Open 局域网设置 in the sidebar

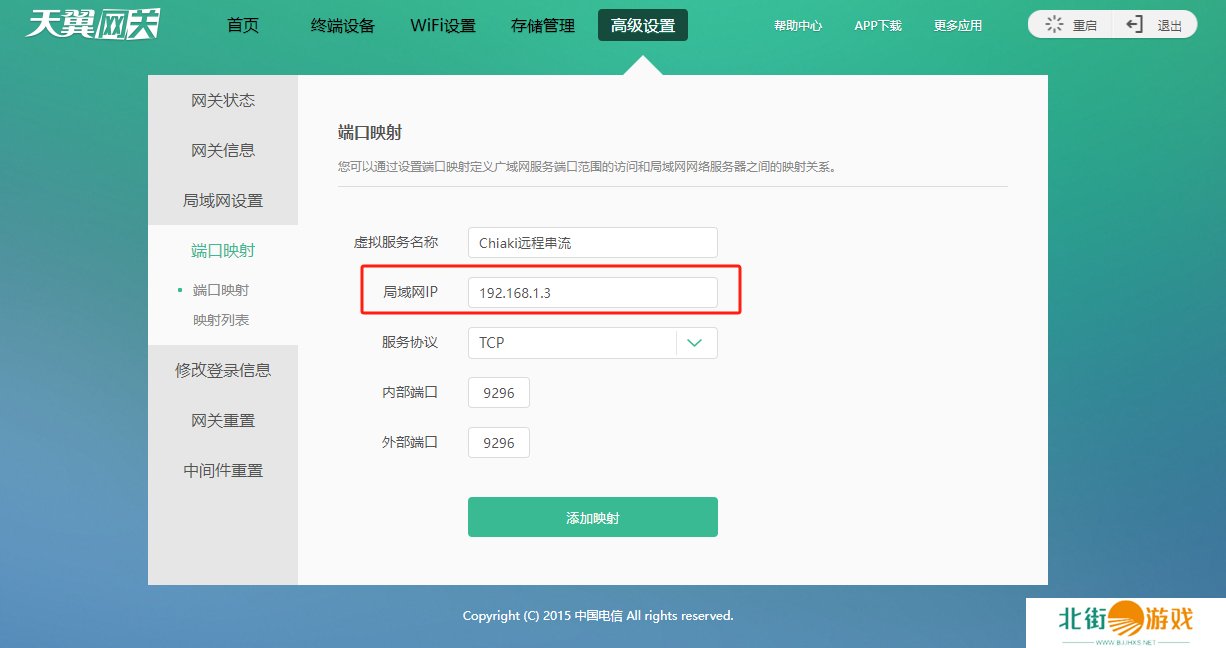click(223, 200)
